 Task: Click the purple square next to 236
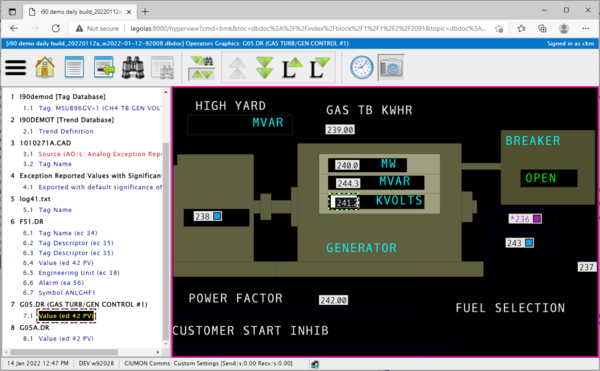(x=537, y=219)
